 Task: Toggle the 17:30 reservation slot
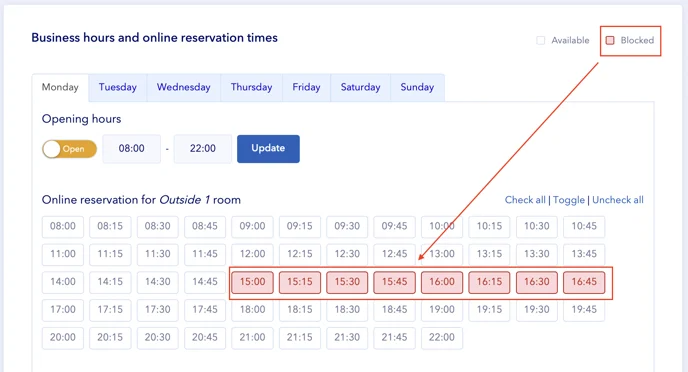click(158, 310)
